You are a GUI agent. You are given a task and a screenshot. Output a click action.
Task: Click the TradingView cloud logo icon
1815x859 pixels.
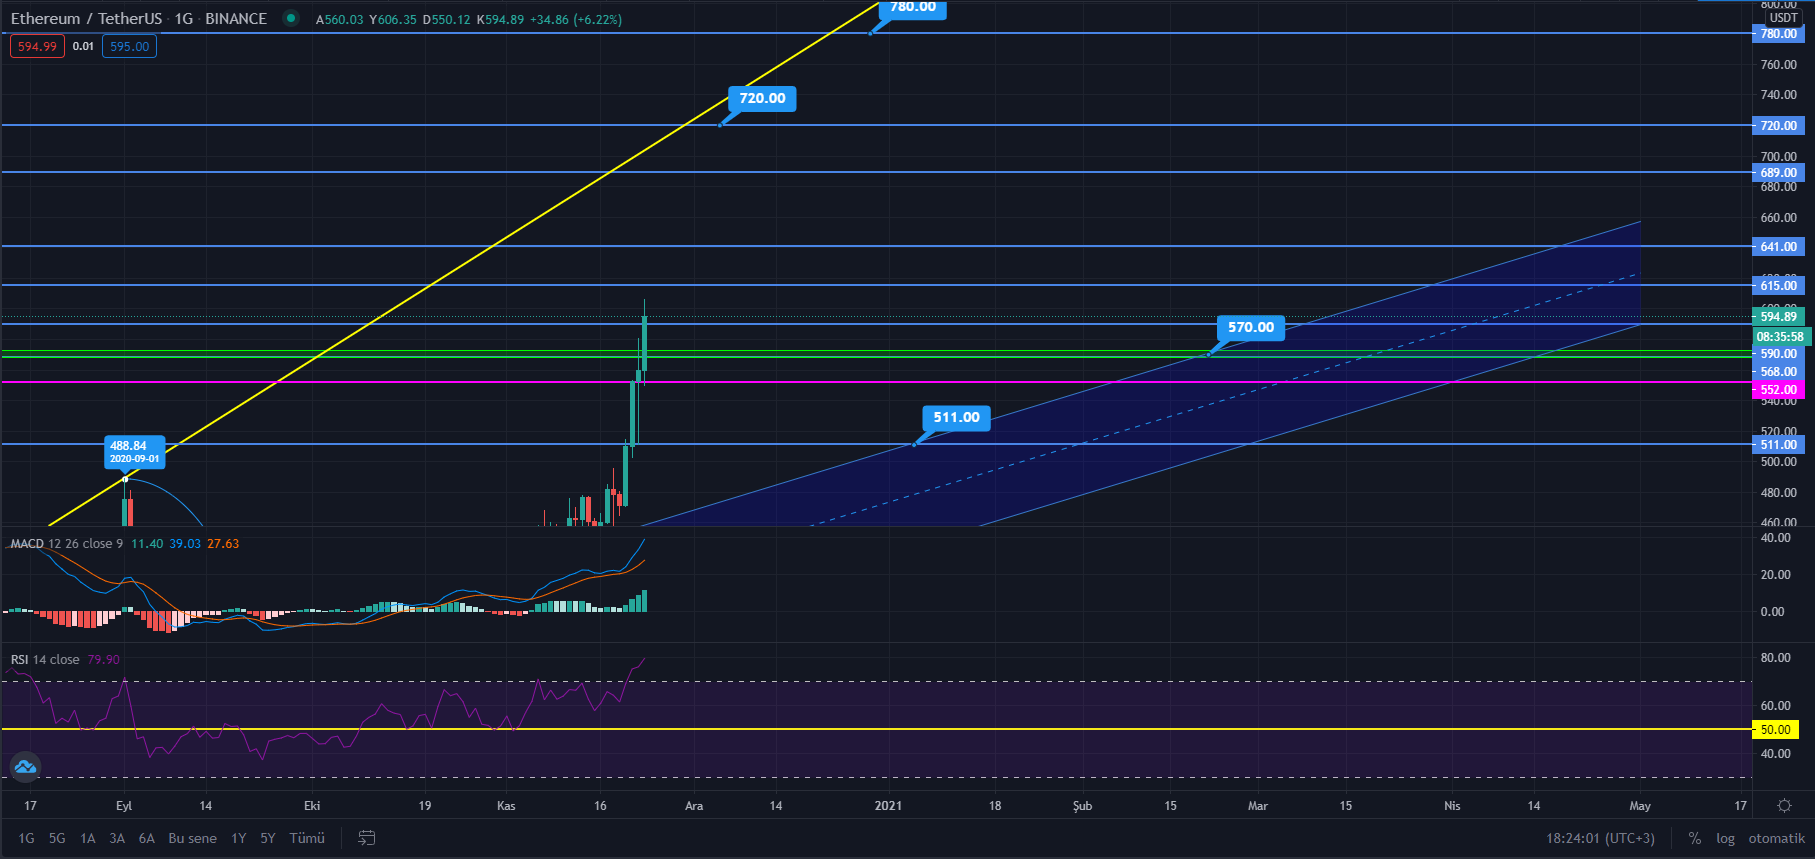[25, 767]
